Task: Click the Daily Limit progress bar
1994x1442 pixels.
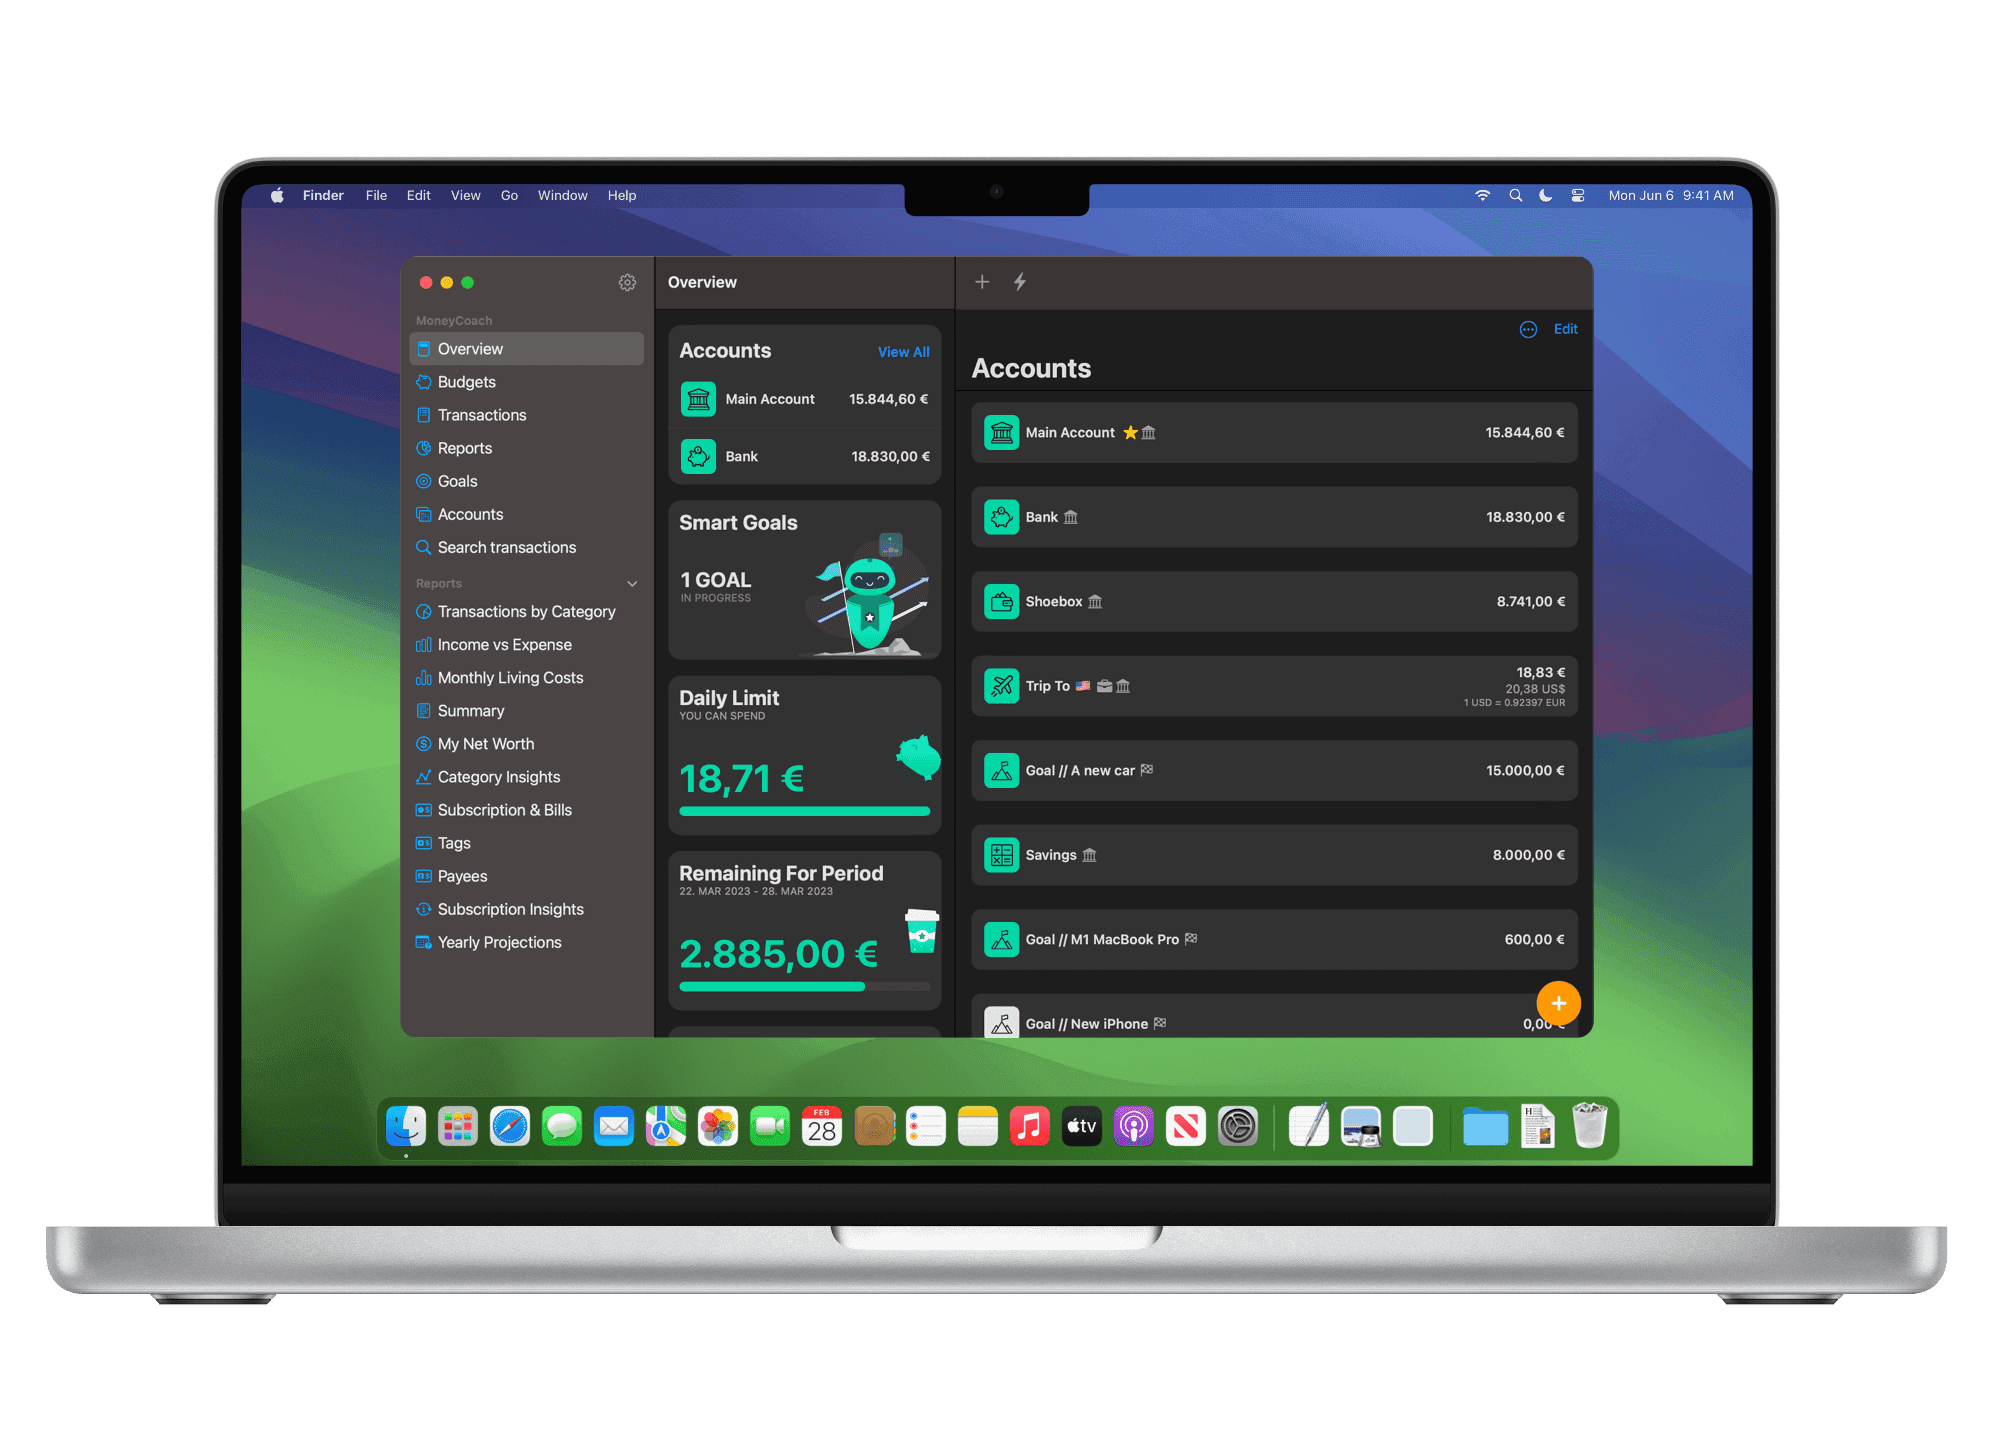Action: pyautogui.click(x=803, y=811)
